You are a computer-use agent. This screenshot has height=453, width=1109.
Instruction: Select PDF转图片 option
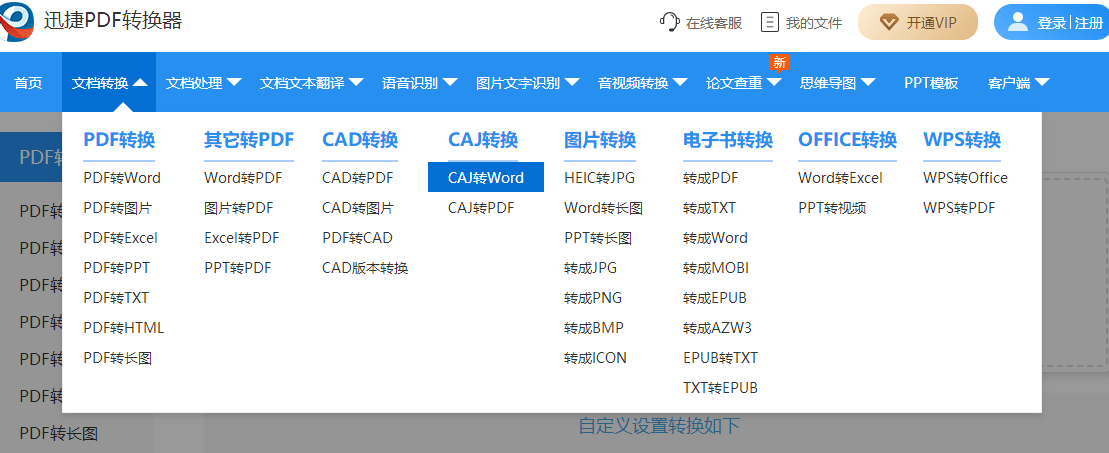pyautogui.click(x=117, y=208)
